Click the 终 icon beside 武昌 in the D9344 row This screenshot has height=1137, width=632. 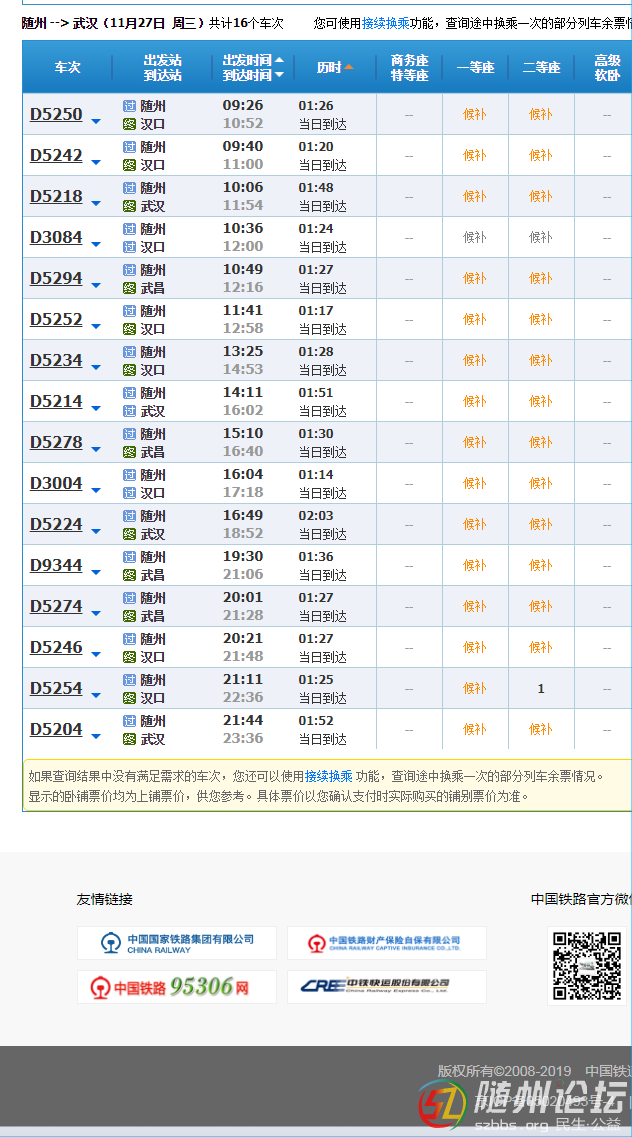(129, 575)
